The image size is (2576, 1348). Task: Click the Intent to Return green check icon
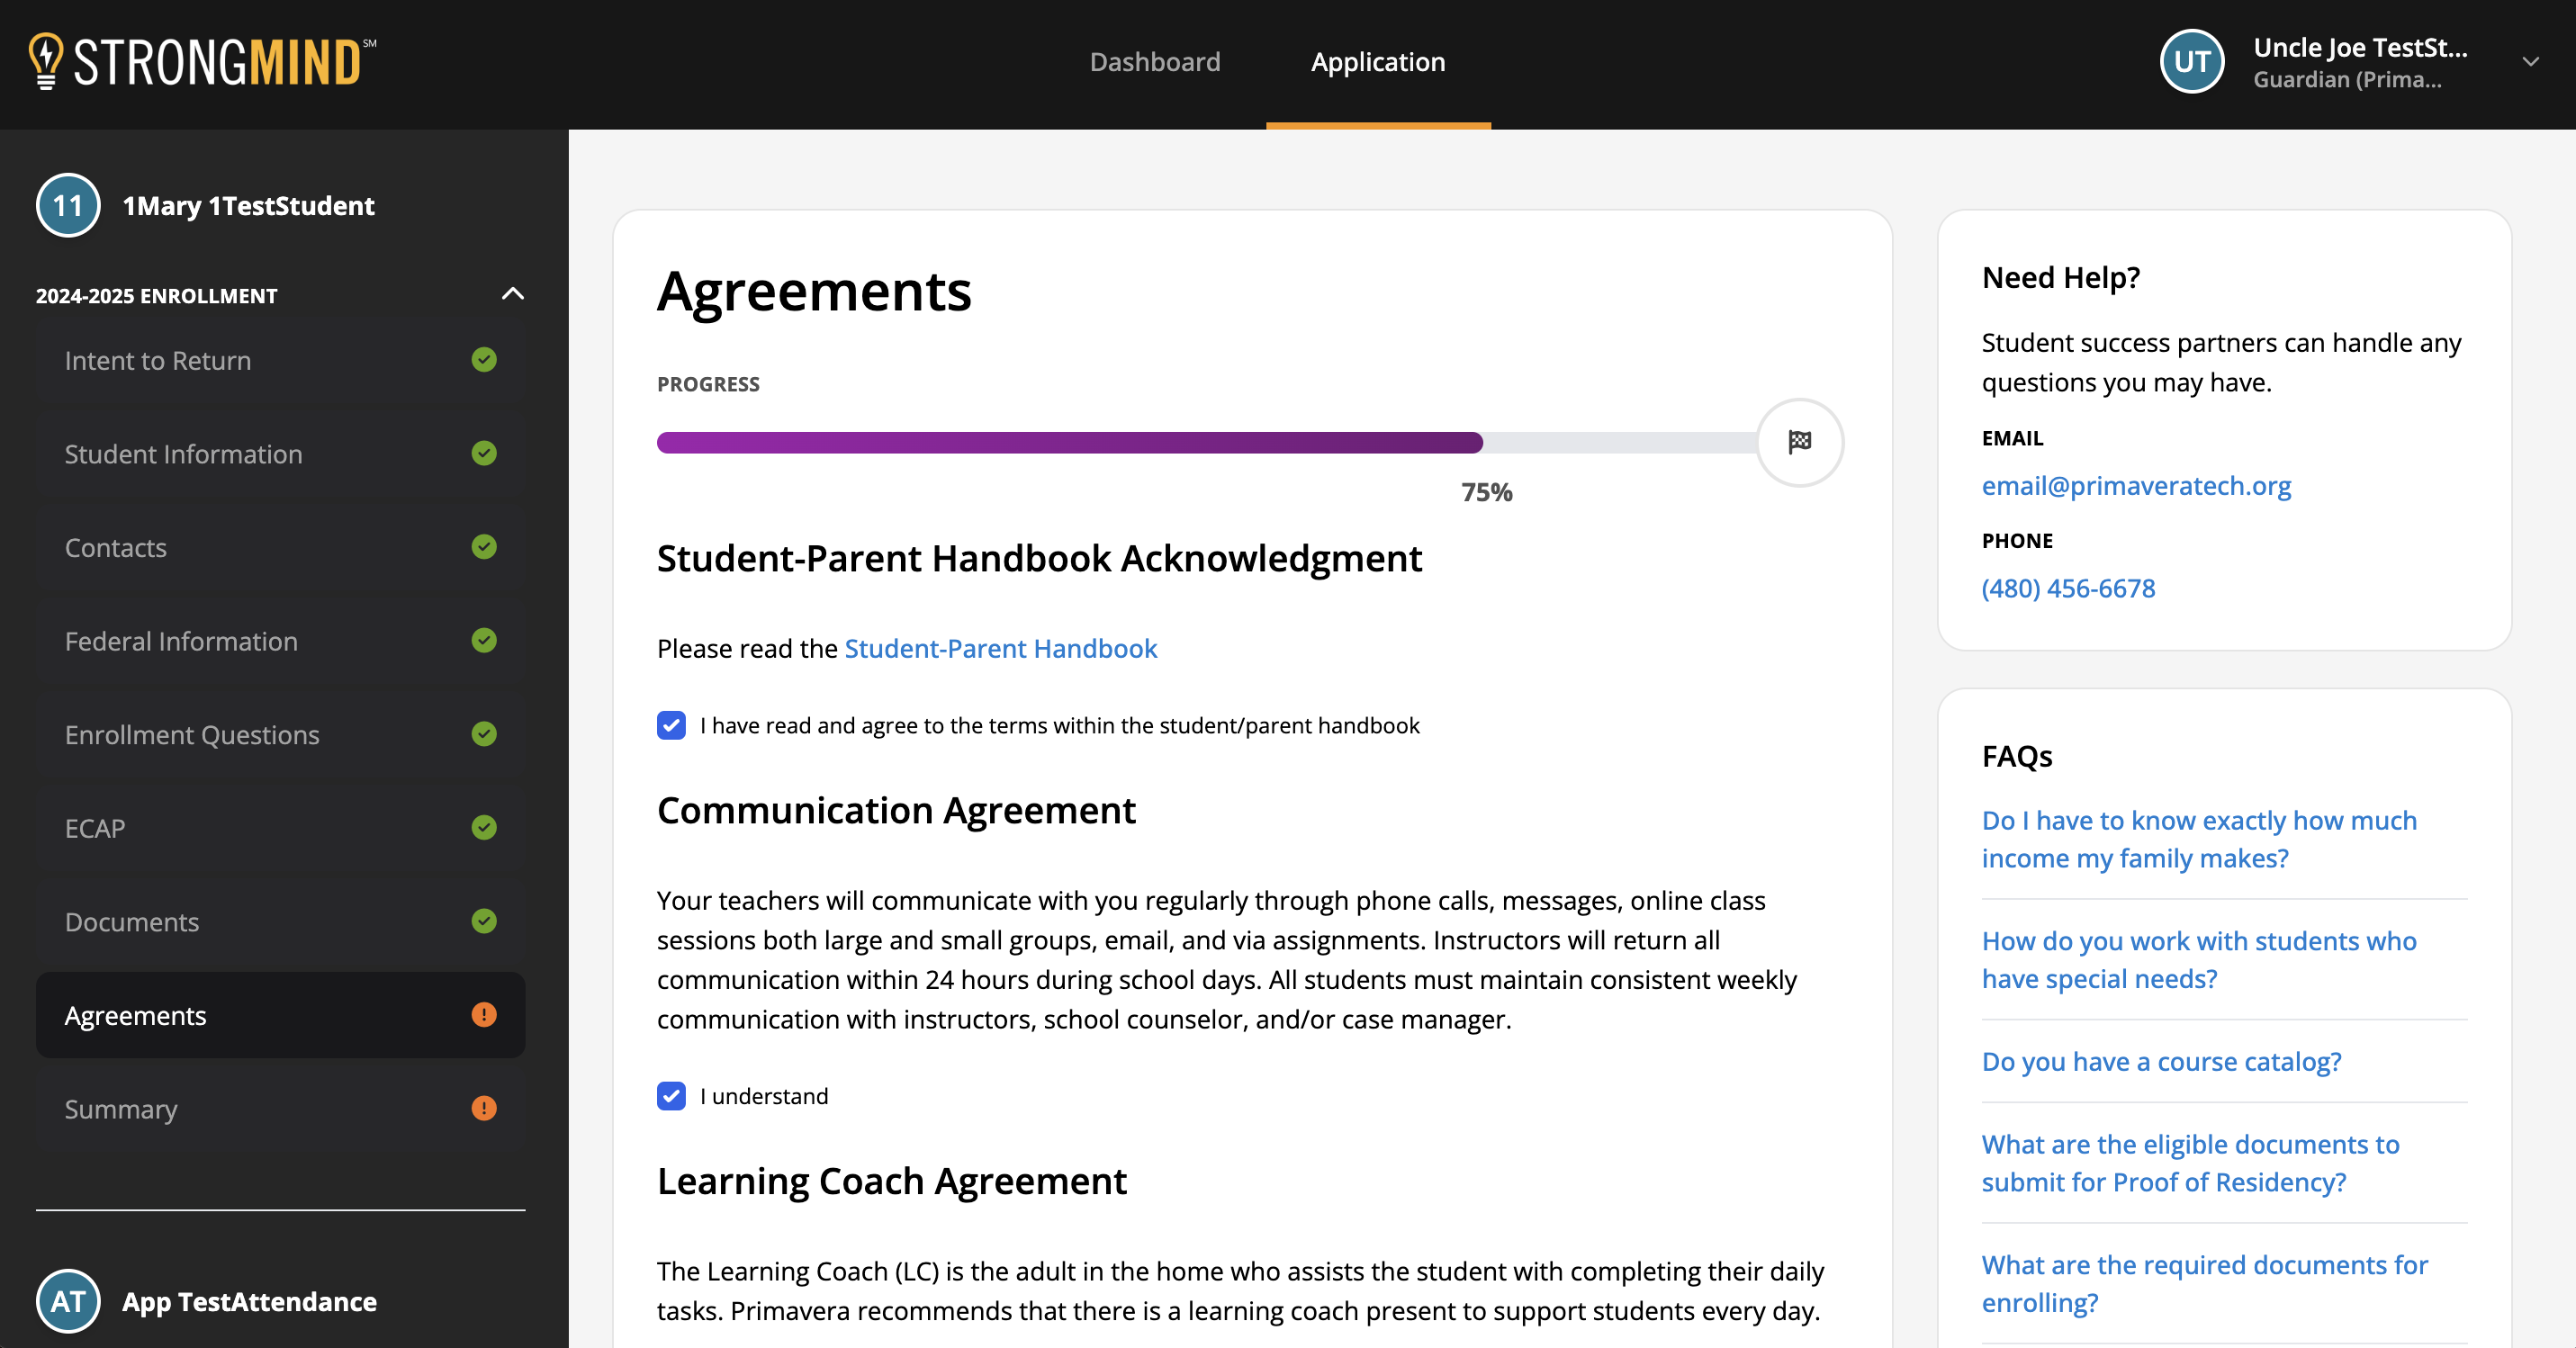click(484, 360)
